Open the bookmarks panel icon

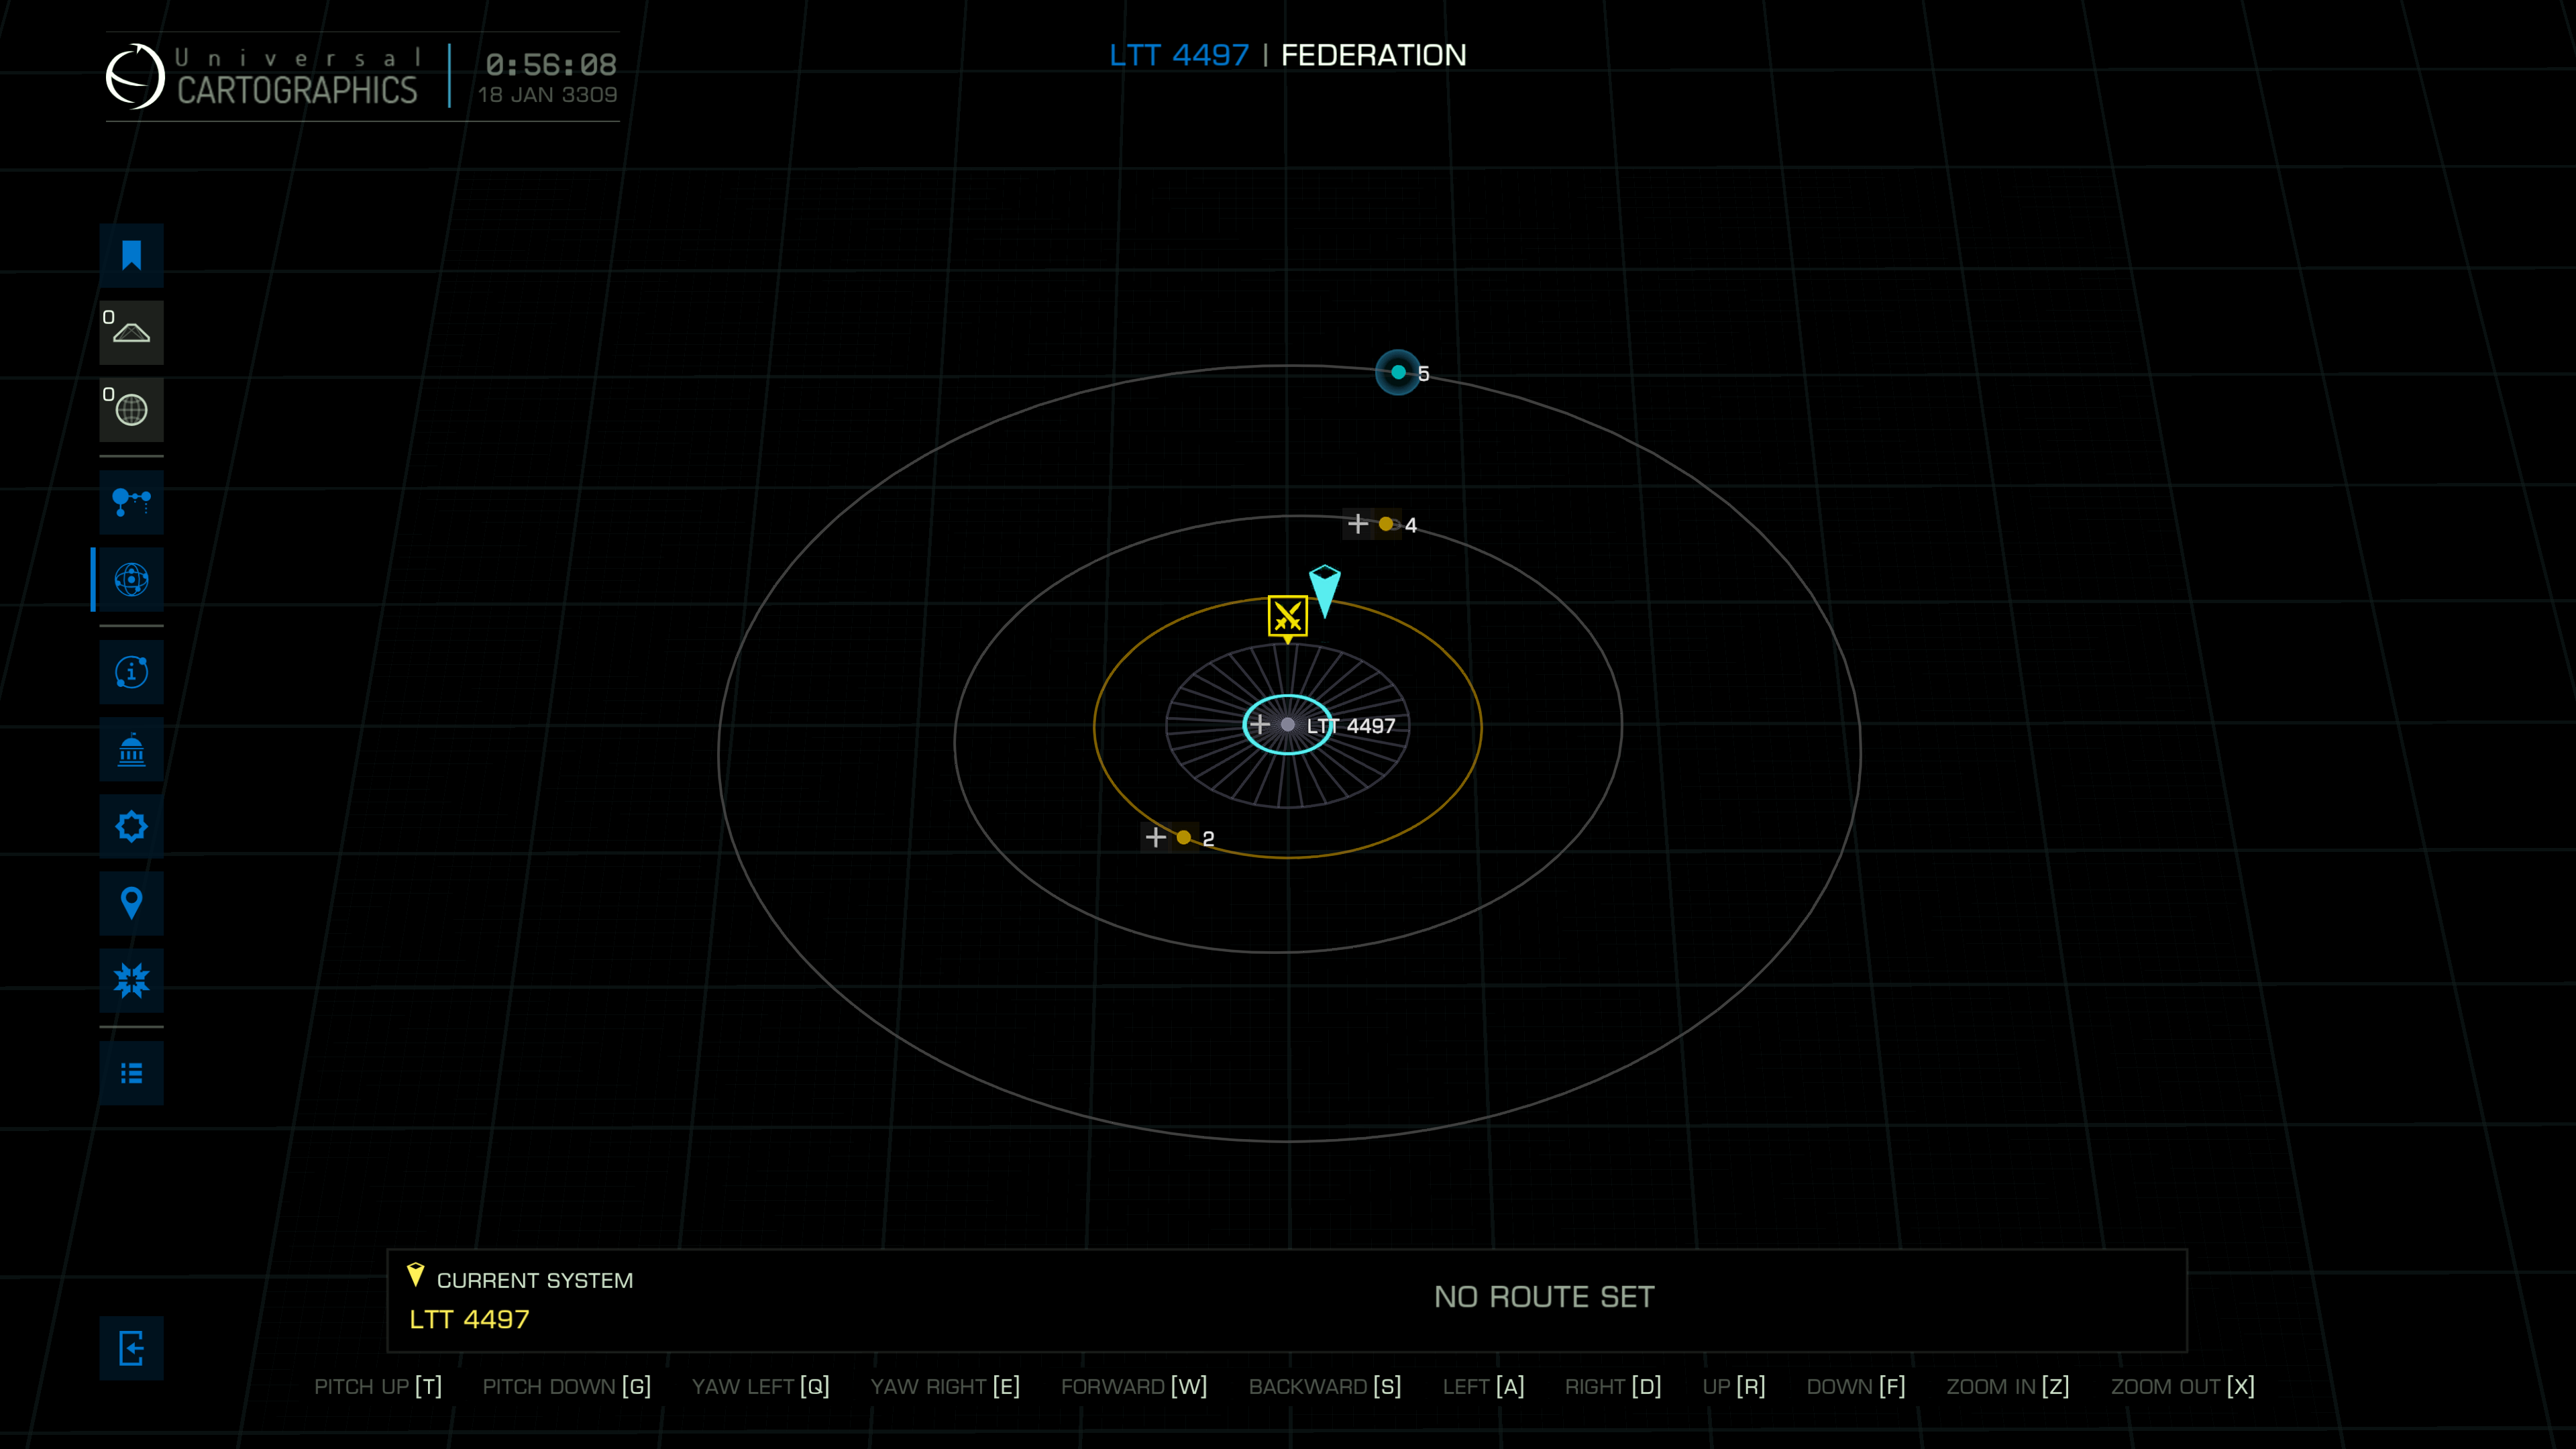click(x=131, y=255)
